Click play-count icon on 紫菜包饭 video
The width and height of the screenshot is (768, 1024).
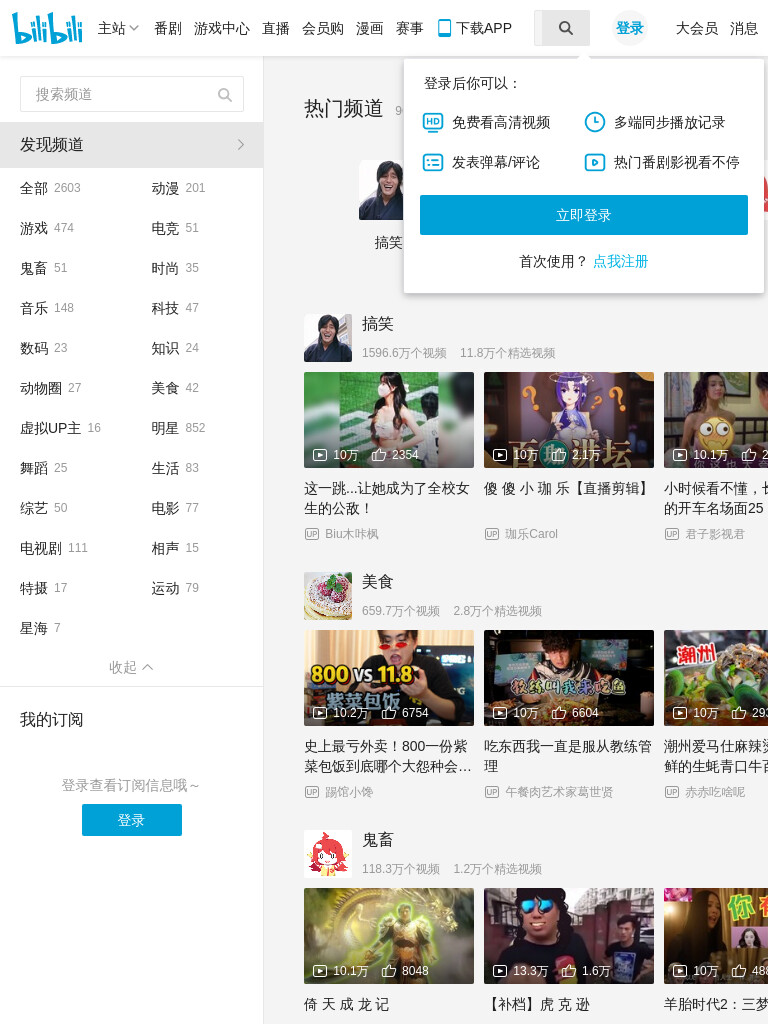point(320,713)
